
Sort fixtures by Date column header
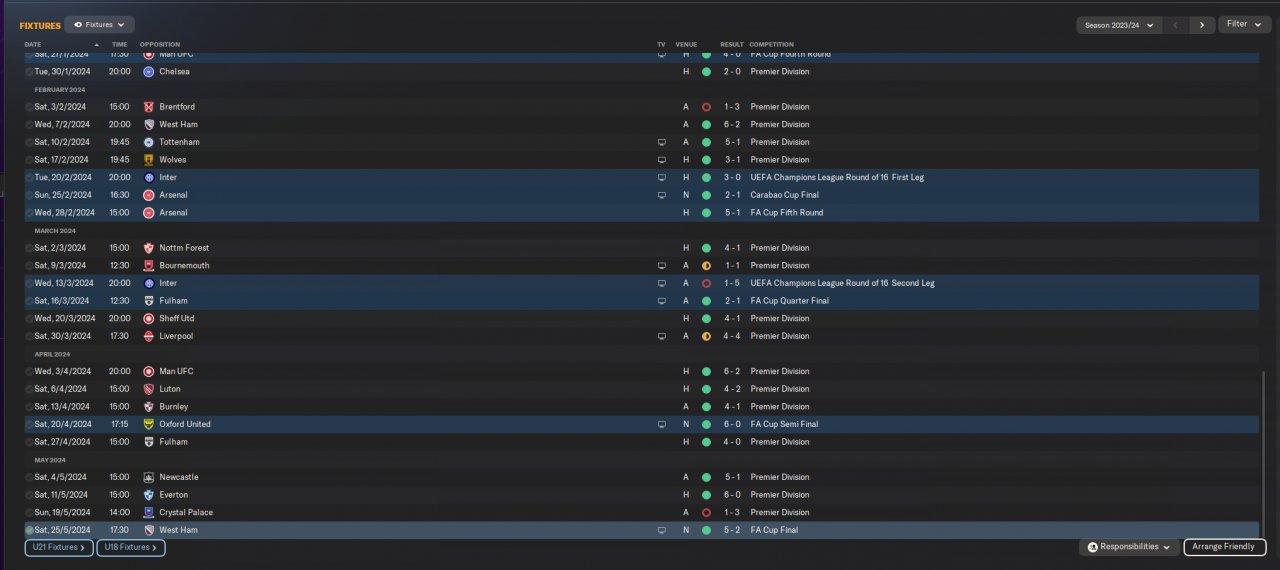[x=33, y=45]
